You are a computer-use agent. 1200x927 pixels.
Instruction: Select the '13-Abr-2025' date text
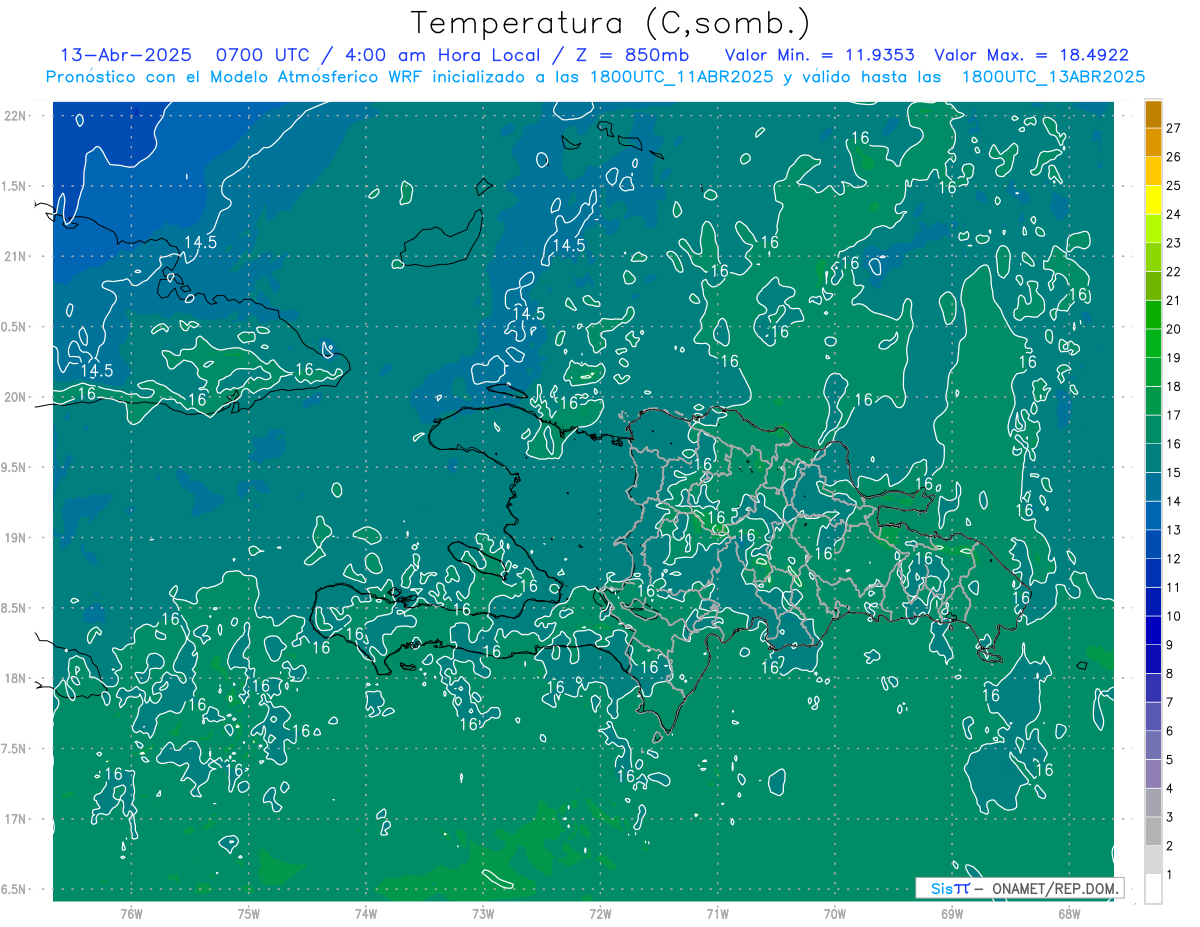[x=126, y=55]
